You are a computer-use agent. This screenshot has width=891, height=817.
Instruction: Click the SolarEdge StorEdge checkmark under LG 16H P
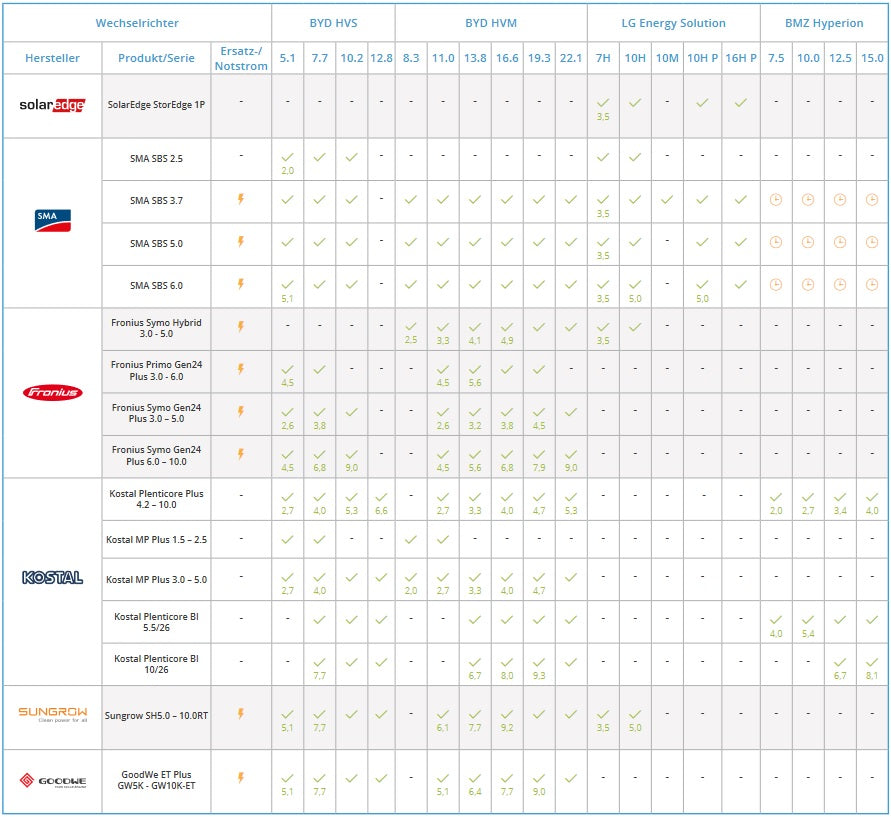740,102
